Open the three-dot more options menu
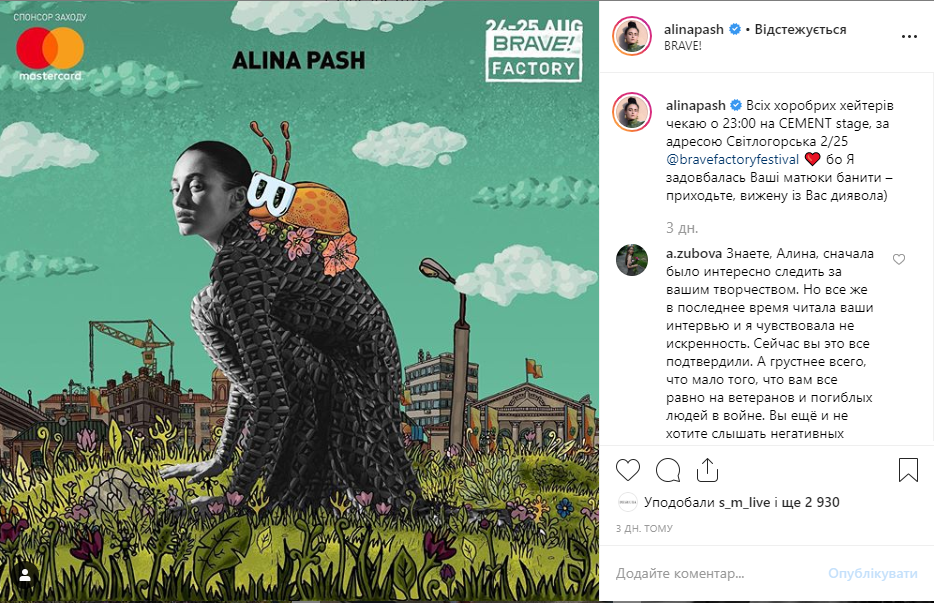 (909, 37)
